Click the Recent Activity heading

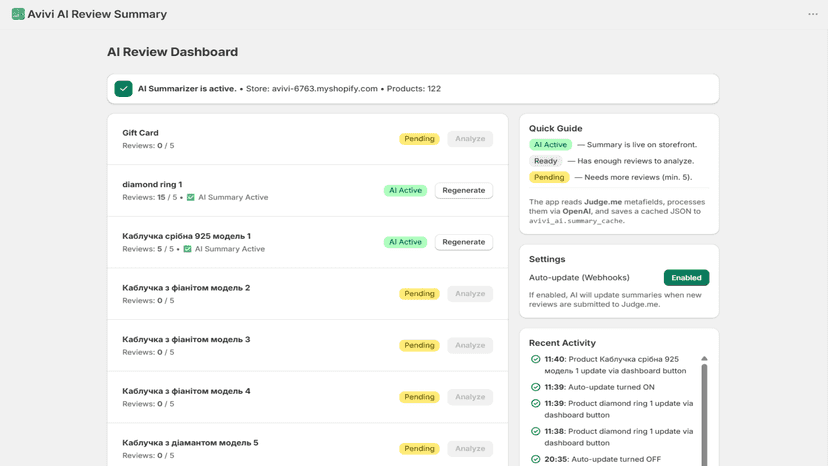pyautogui.click(x=562, y=343)
